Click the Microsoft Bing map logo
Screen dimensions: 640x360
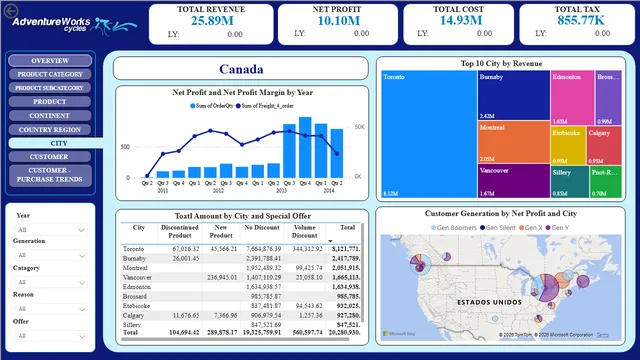click(x=399, y=334)
